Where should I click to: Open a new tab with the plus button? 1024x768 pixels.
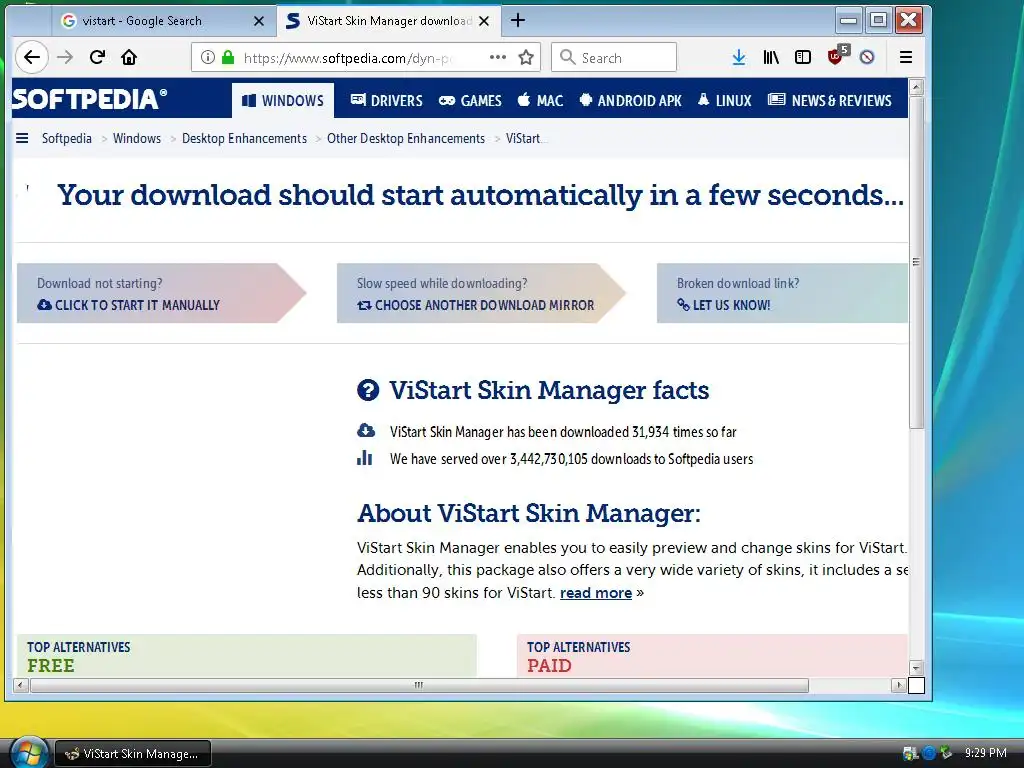[x=518, y=20]
